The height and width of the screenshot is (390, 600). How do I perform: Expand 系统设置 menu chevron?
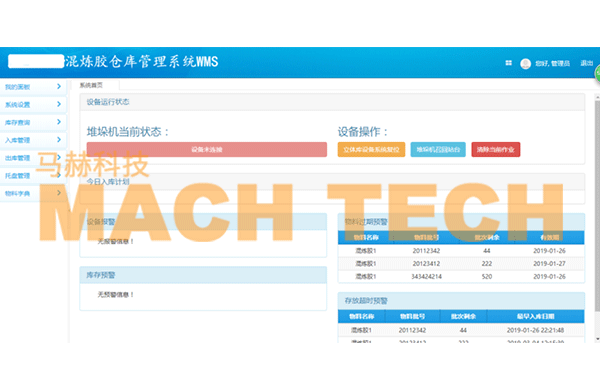pos(59,104)
